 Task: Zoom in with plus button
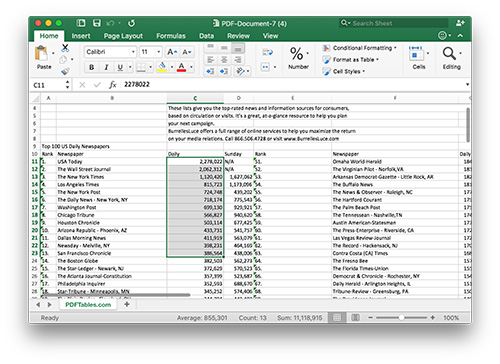click(x=433, y=318)
